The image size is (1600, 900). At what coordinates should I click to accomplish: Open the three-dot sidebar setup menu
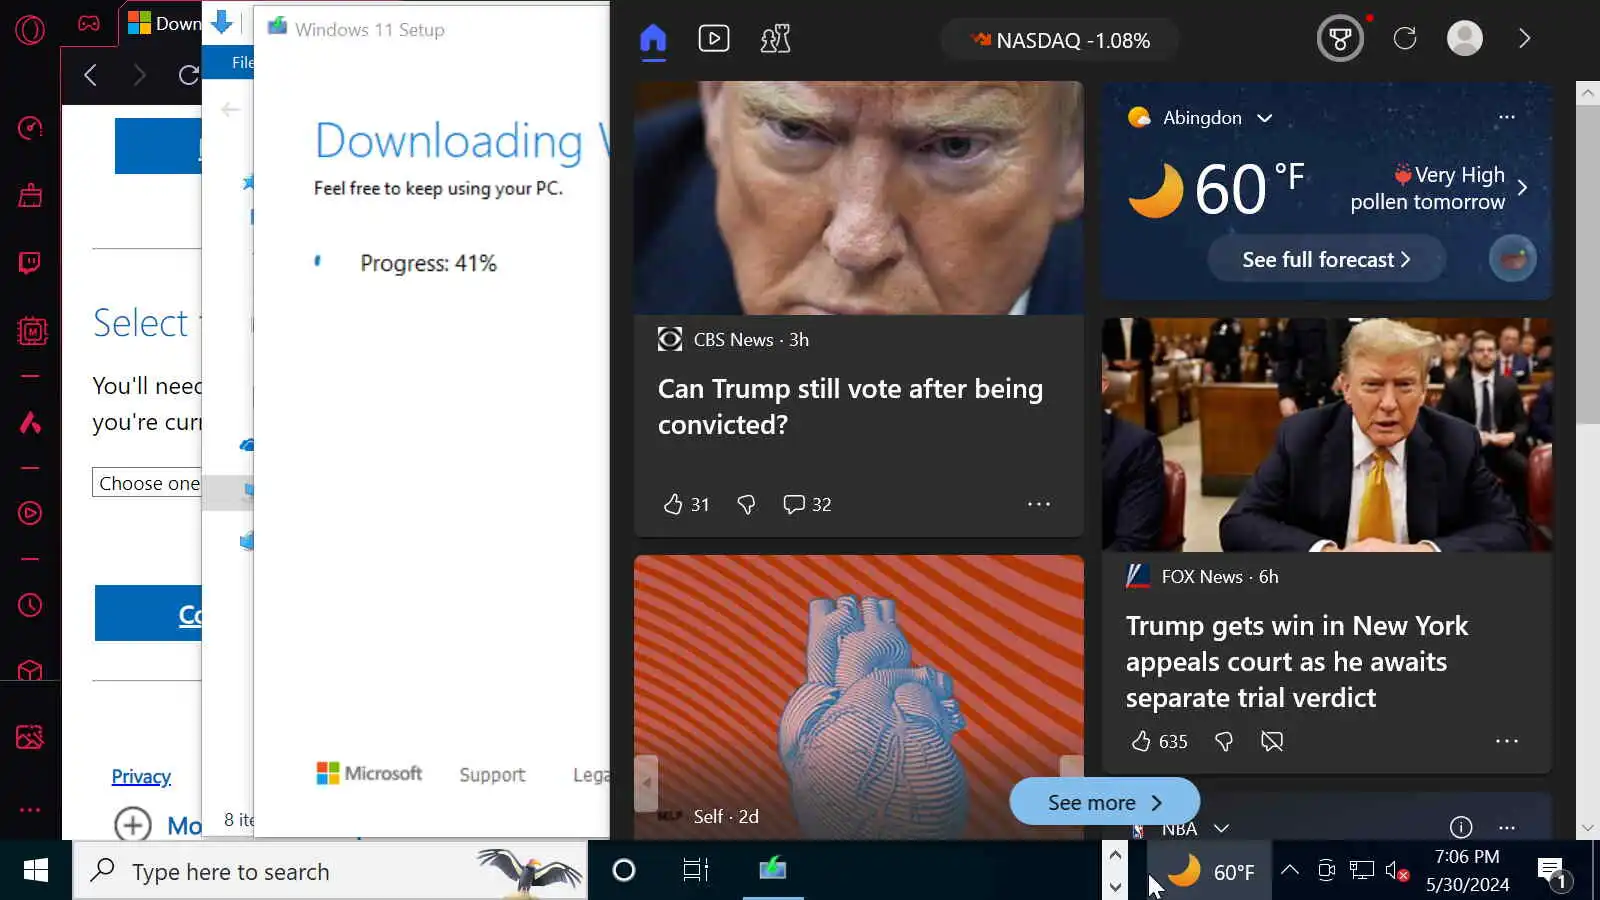pos(30,810)
